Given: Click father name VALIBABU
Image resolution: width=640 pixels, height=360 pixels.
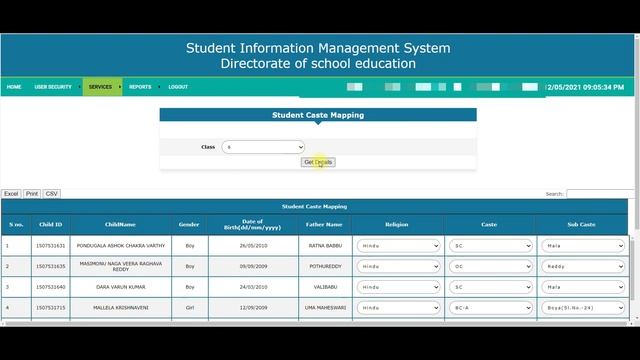Looking at the screenshot, I should (x=325, y=287).
